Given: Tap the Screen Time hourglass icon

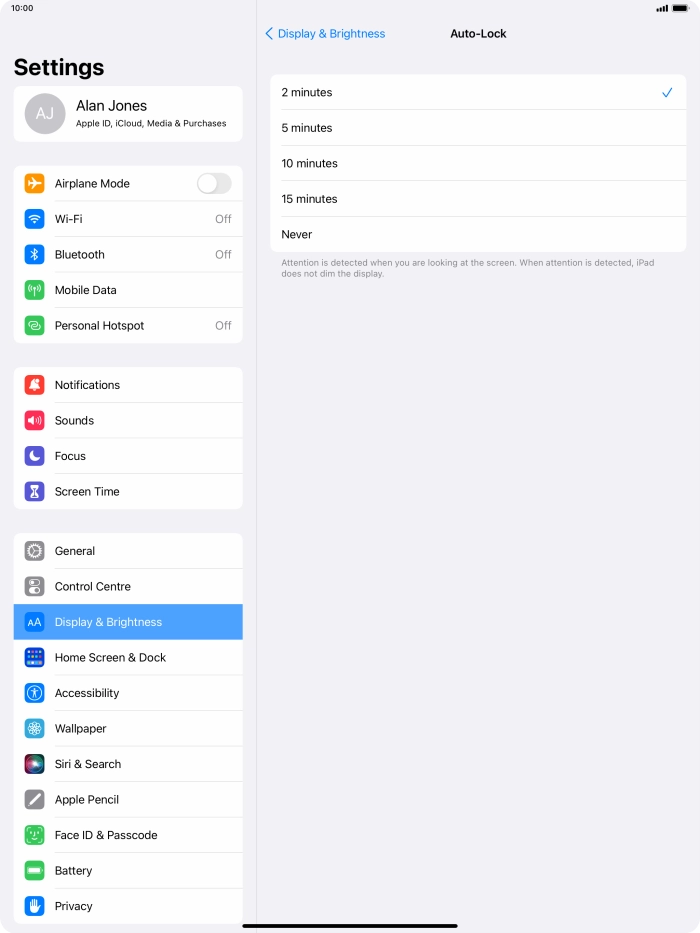Looking at the screenshot, I should tap(35, 491).
